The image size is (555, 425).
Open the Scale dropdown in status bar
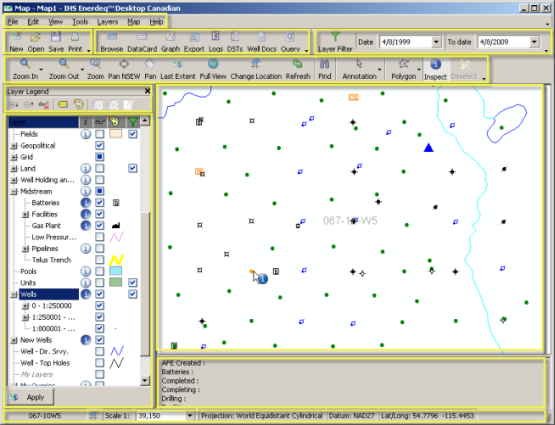[x=190, y=416]
